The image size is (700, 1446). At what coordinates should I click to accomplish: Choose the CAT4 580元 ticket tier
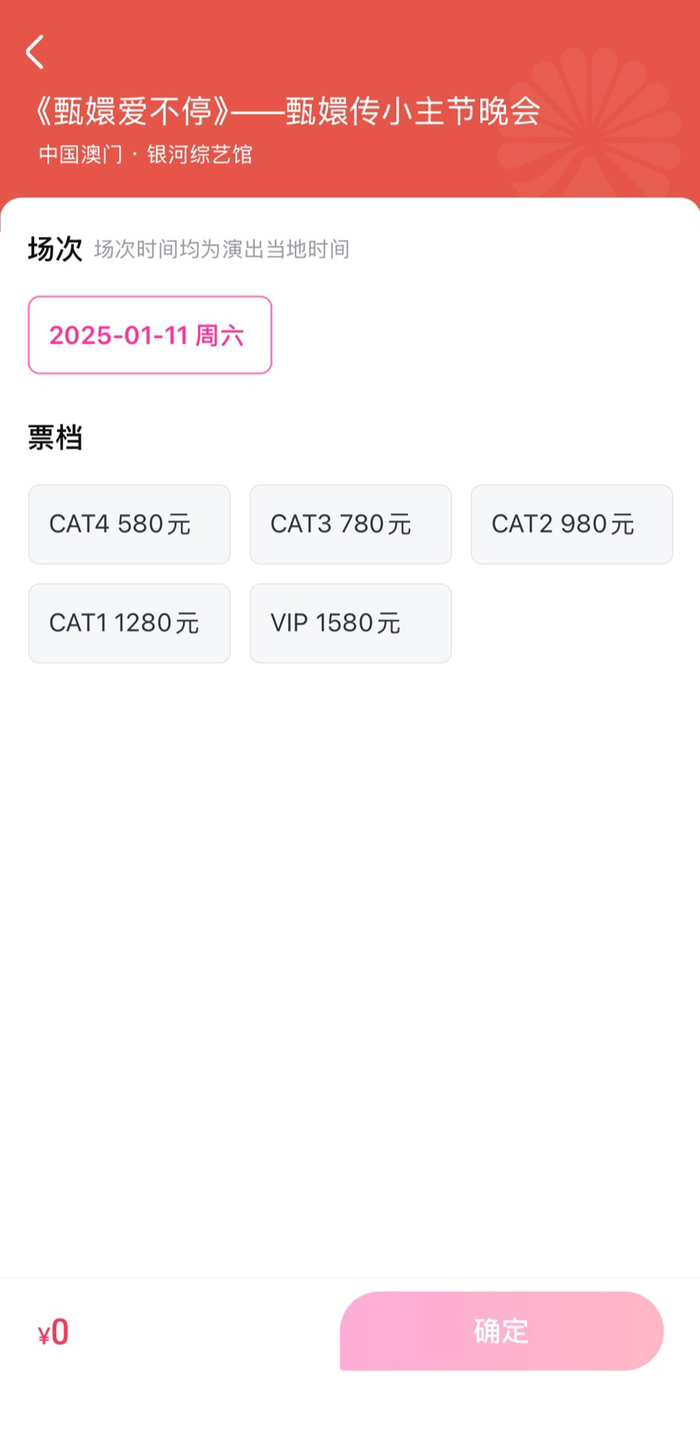coord(129,524)
